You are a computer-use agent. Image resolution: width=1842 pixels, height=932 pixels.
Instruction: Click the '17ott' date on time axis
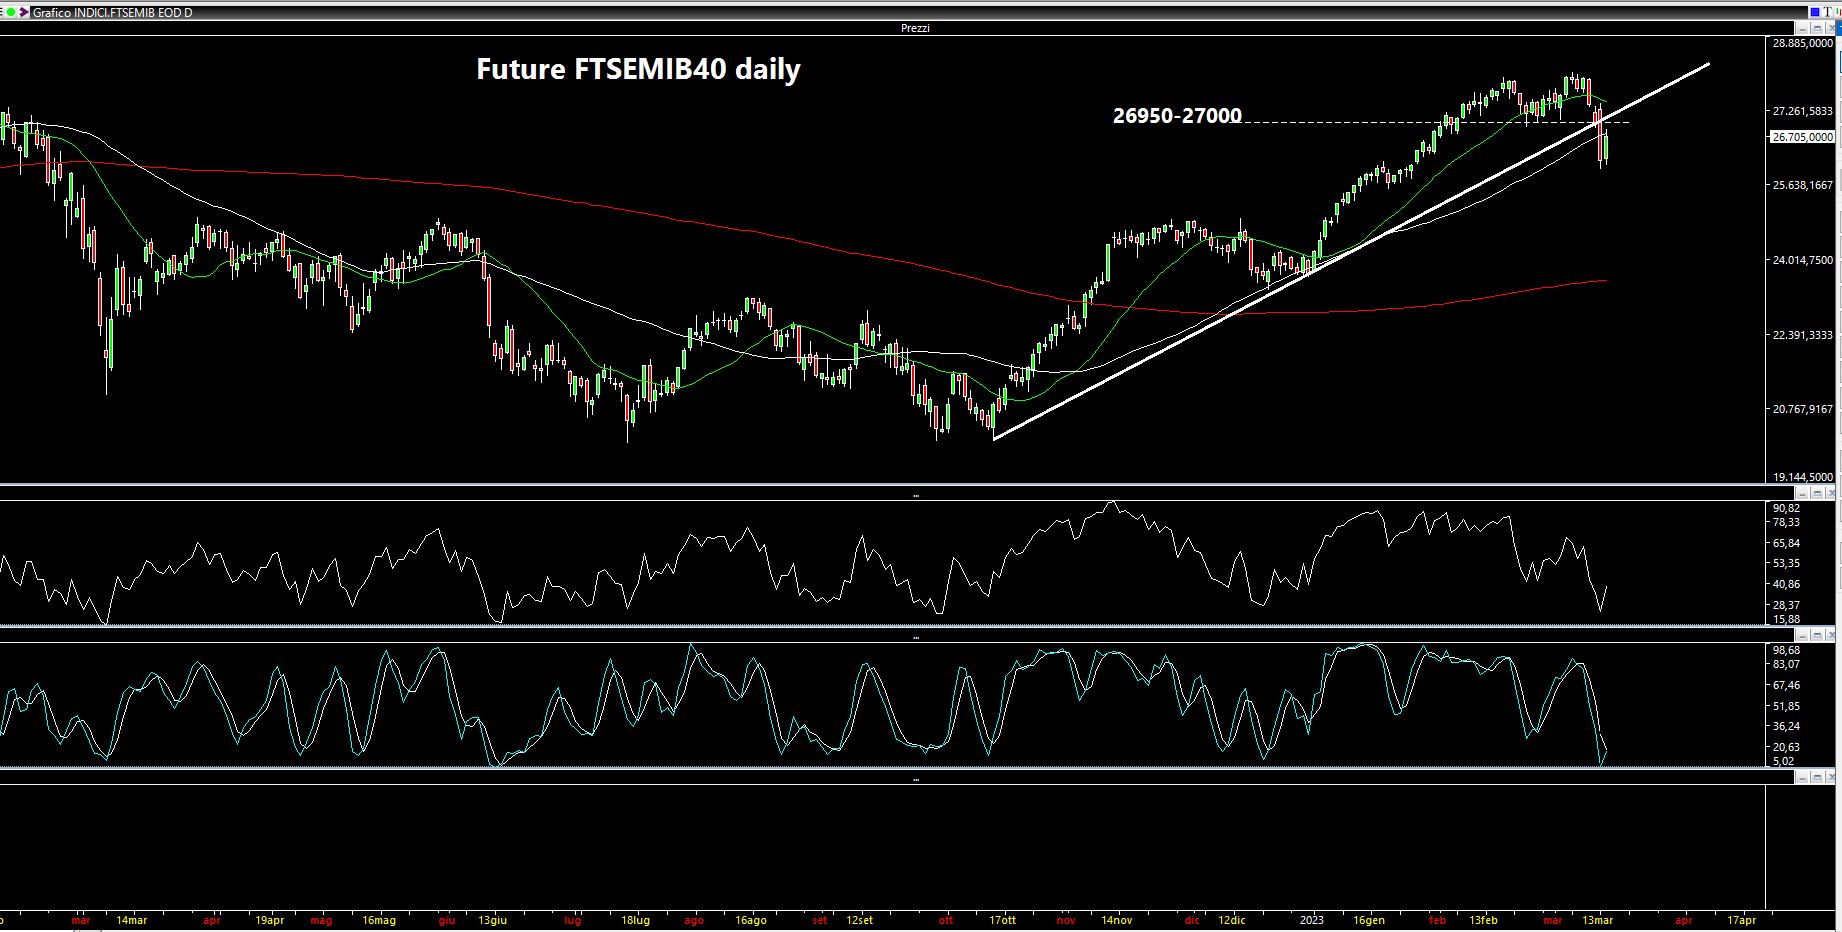click(x=1002, y=920)
